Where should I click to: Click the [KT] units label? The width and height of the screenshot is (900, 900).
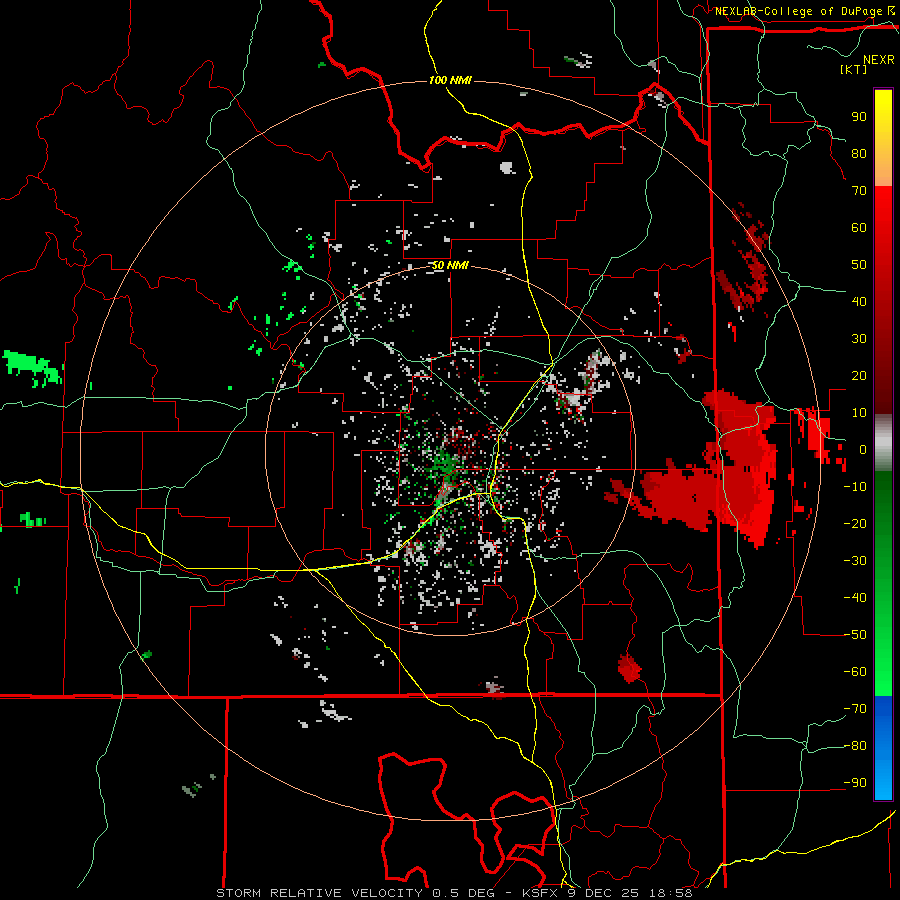(x=854, y=69)
